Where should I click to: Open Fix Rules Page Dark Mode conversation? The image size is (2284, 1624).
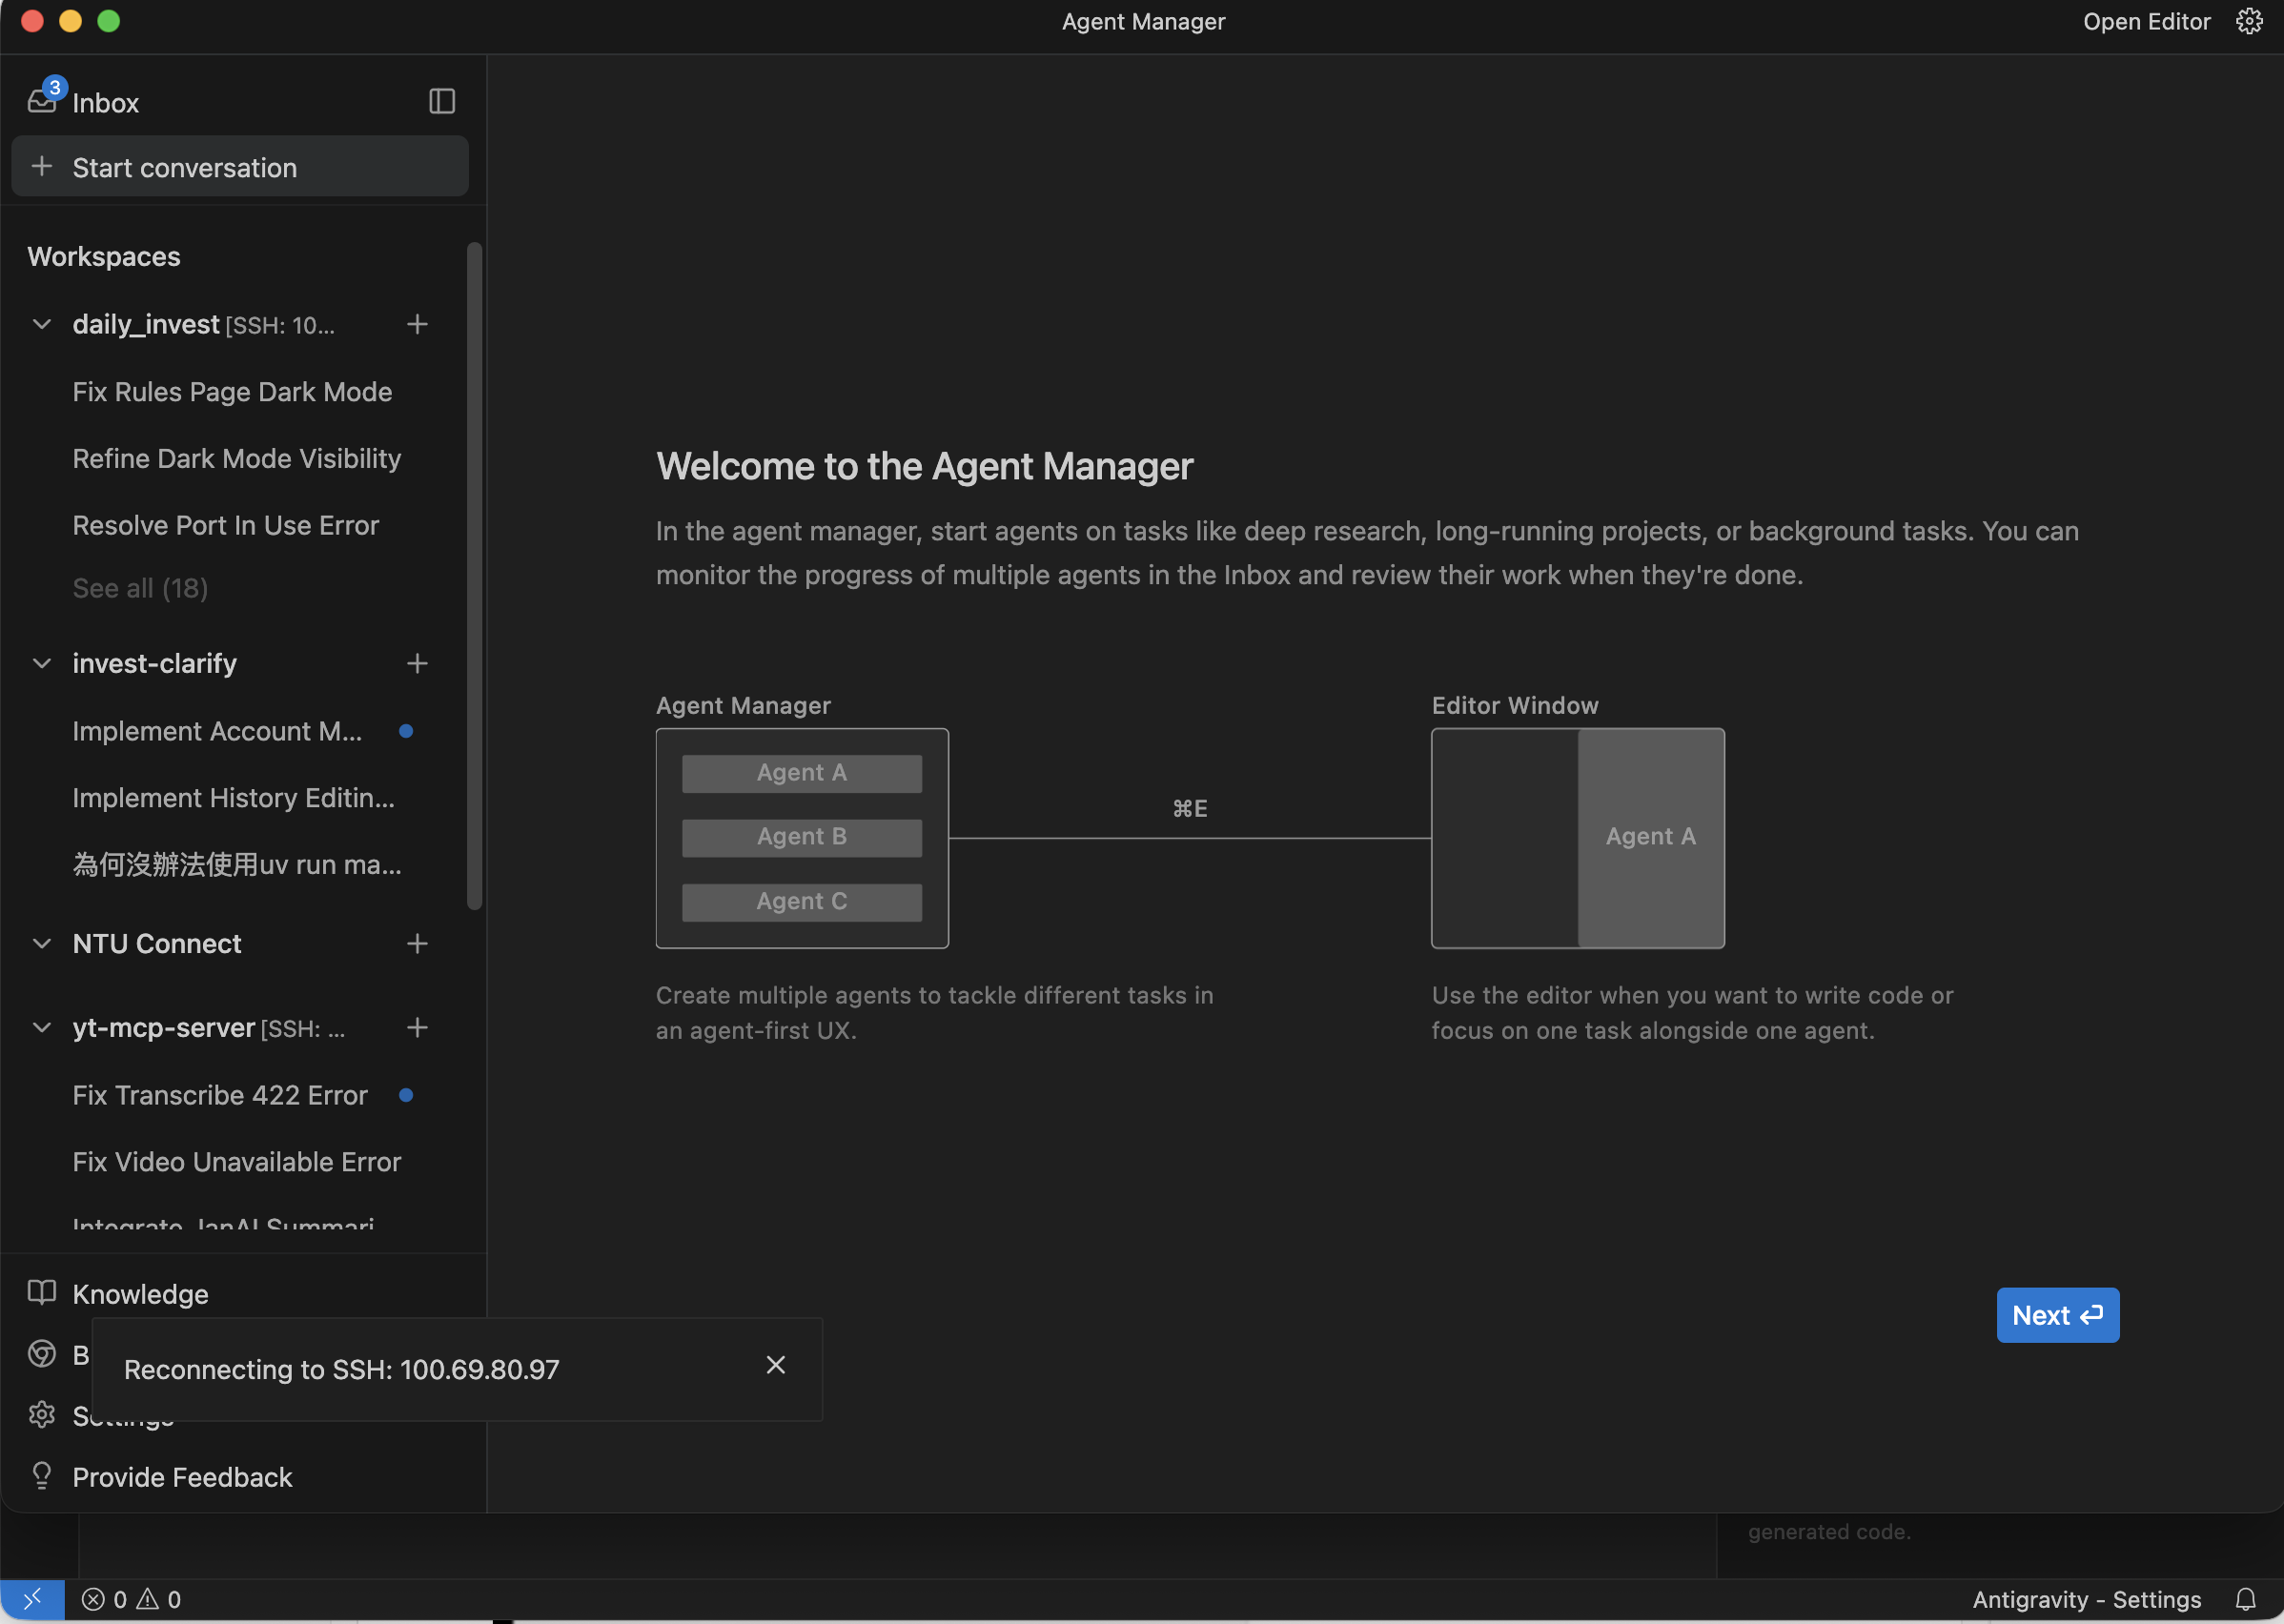click(x=232, y=392)
